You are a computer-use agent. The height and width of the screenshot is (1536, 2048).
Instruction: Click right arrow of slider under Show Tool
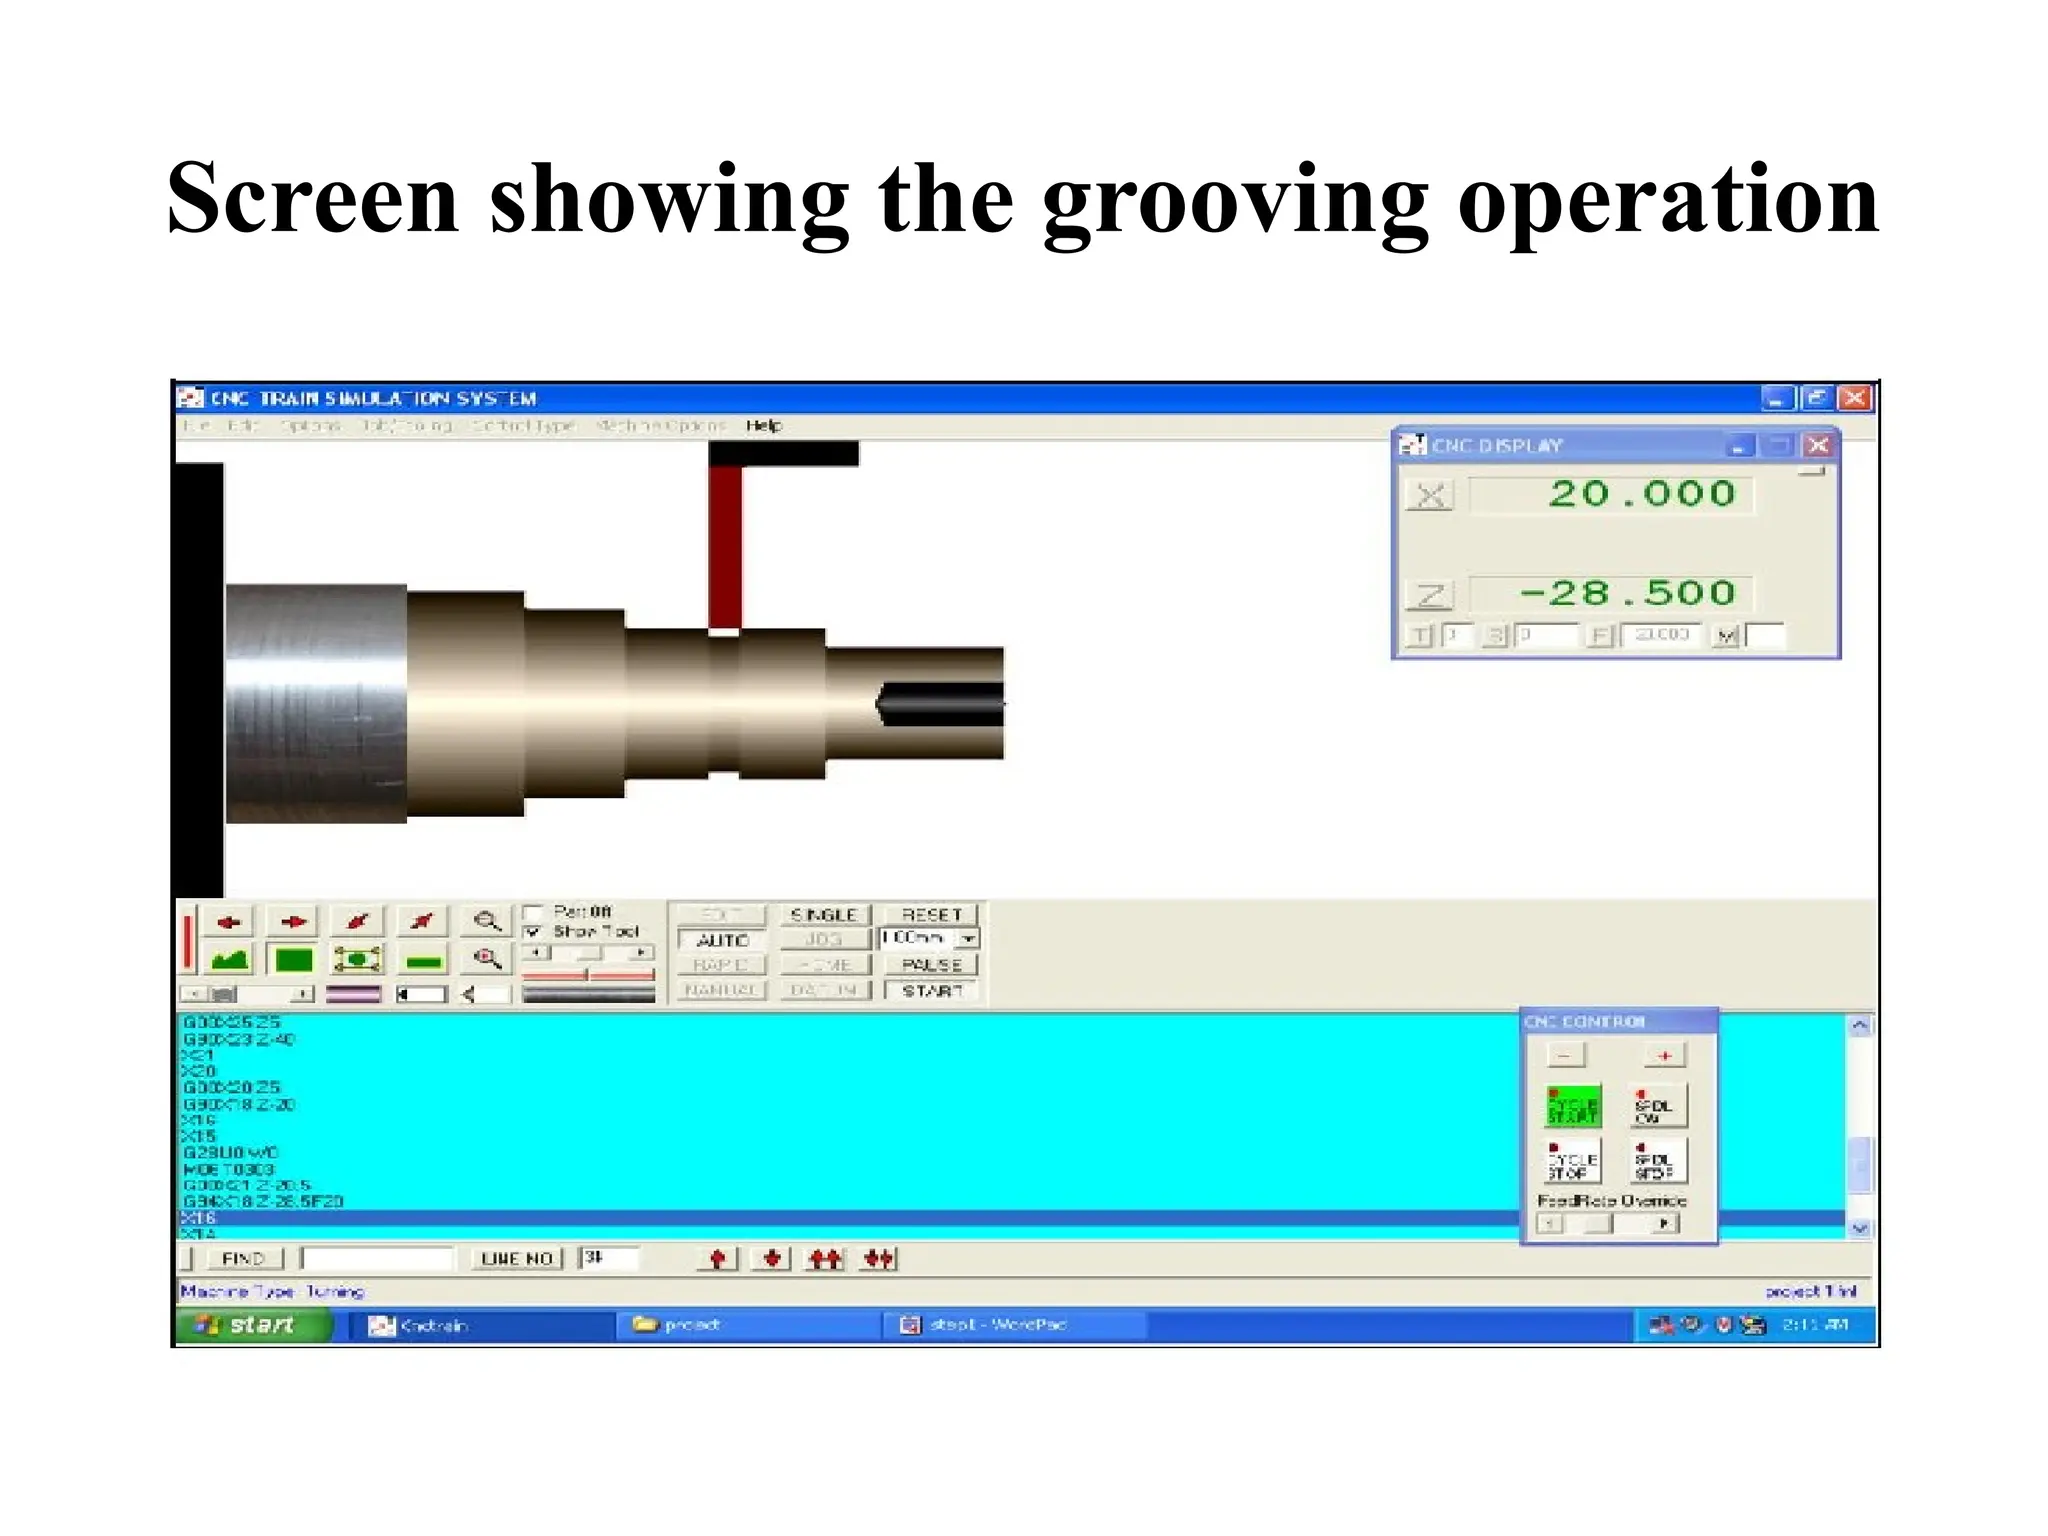point(642,953)
